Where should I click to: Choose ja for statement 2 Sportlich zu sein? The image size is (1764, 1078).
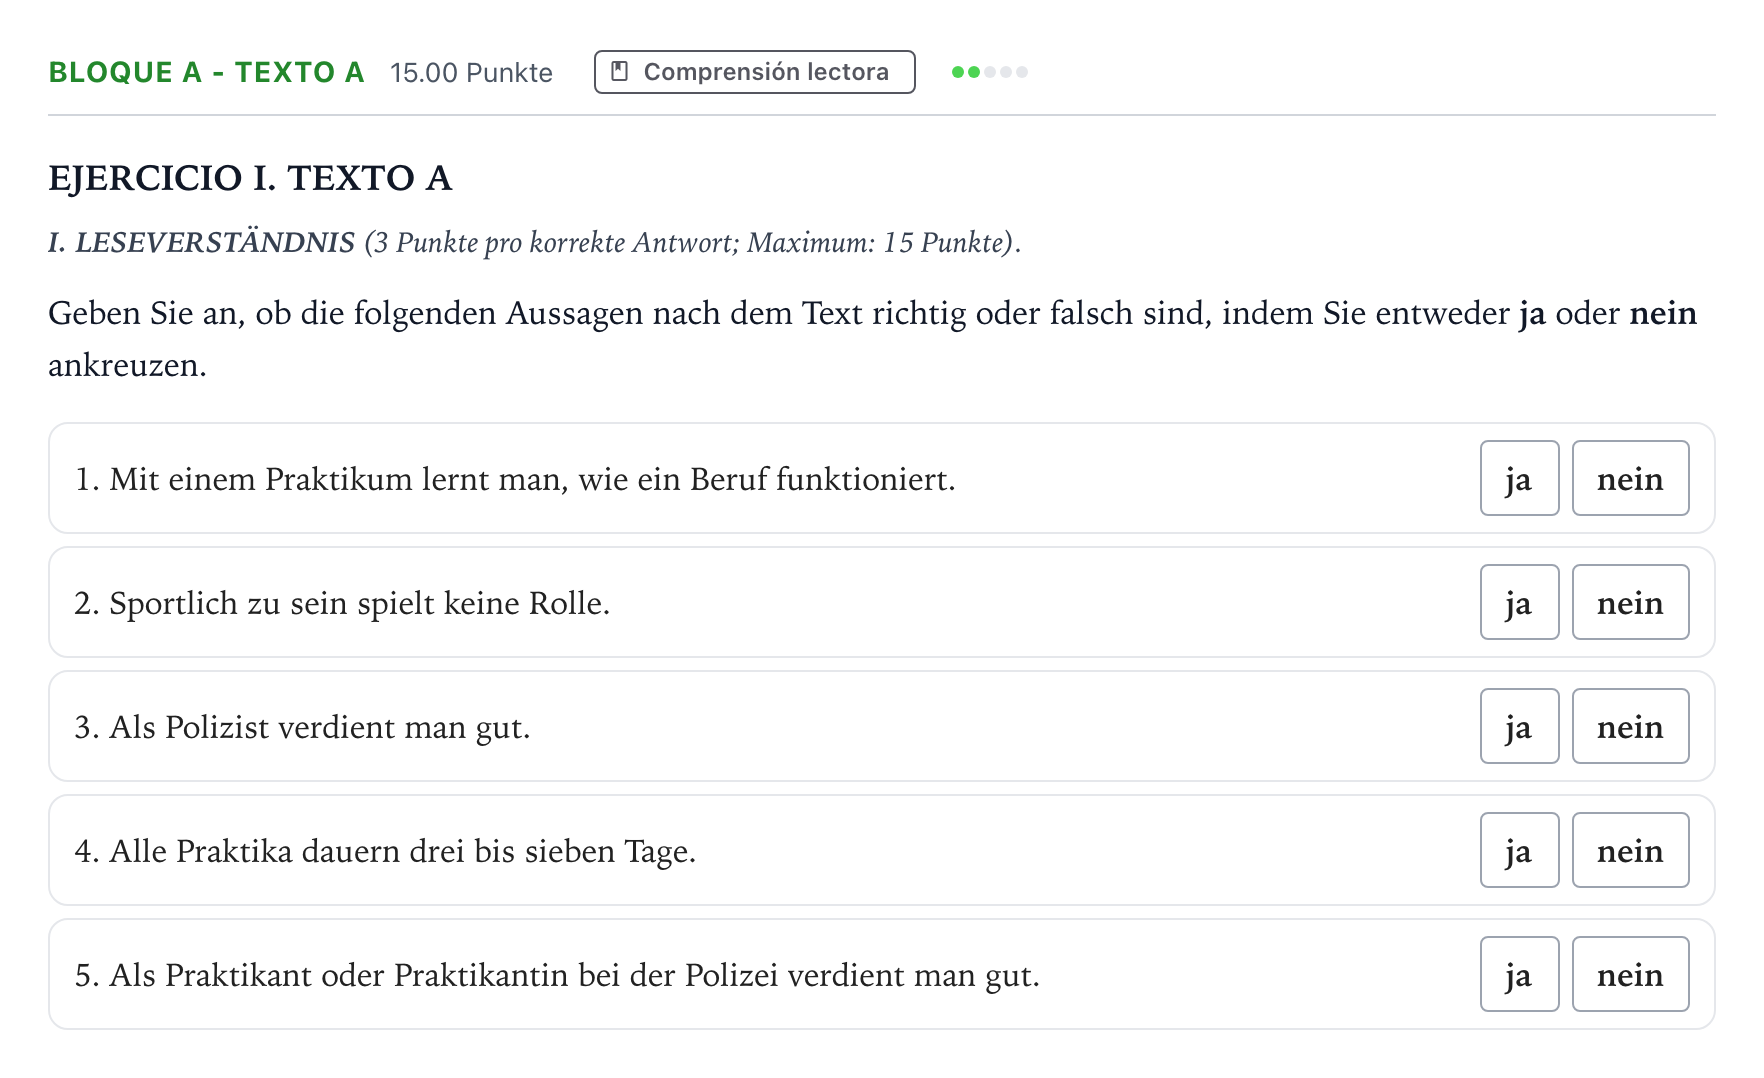(x=1519, y=602)
